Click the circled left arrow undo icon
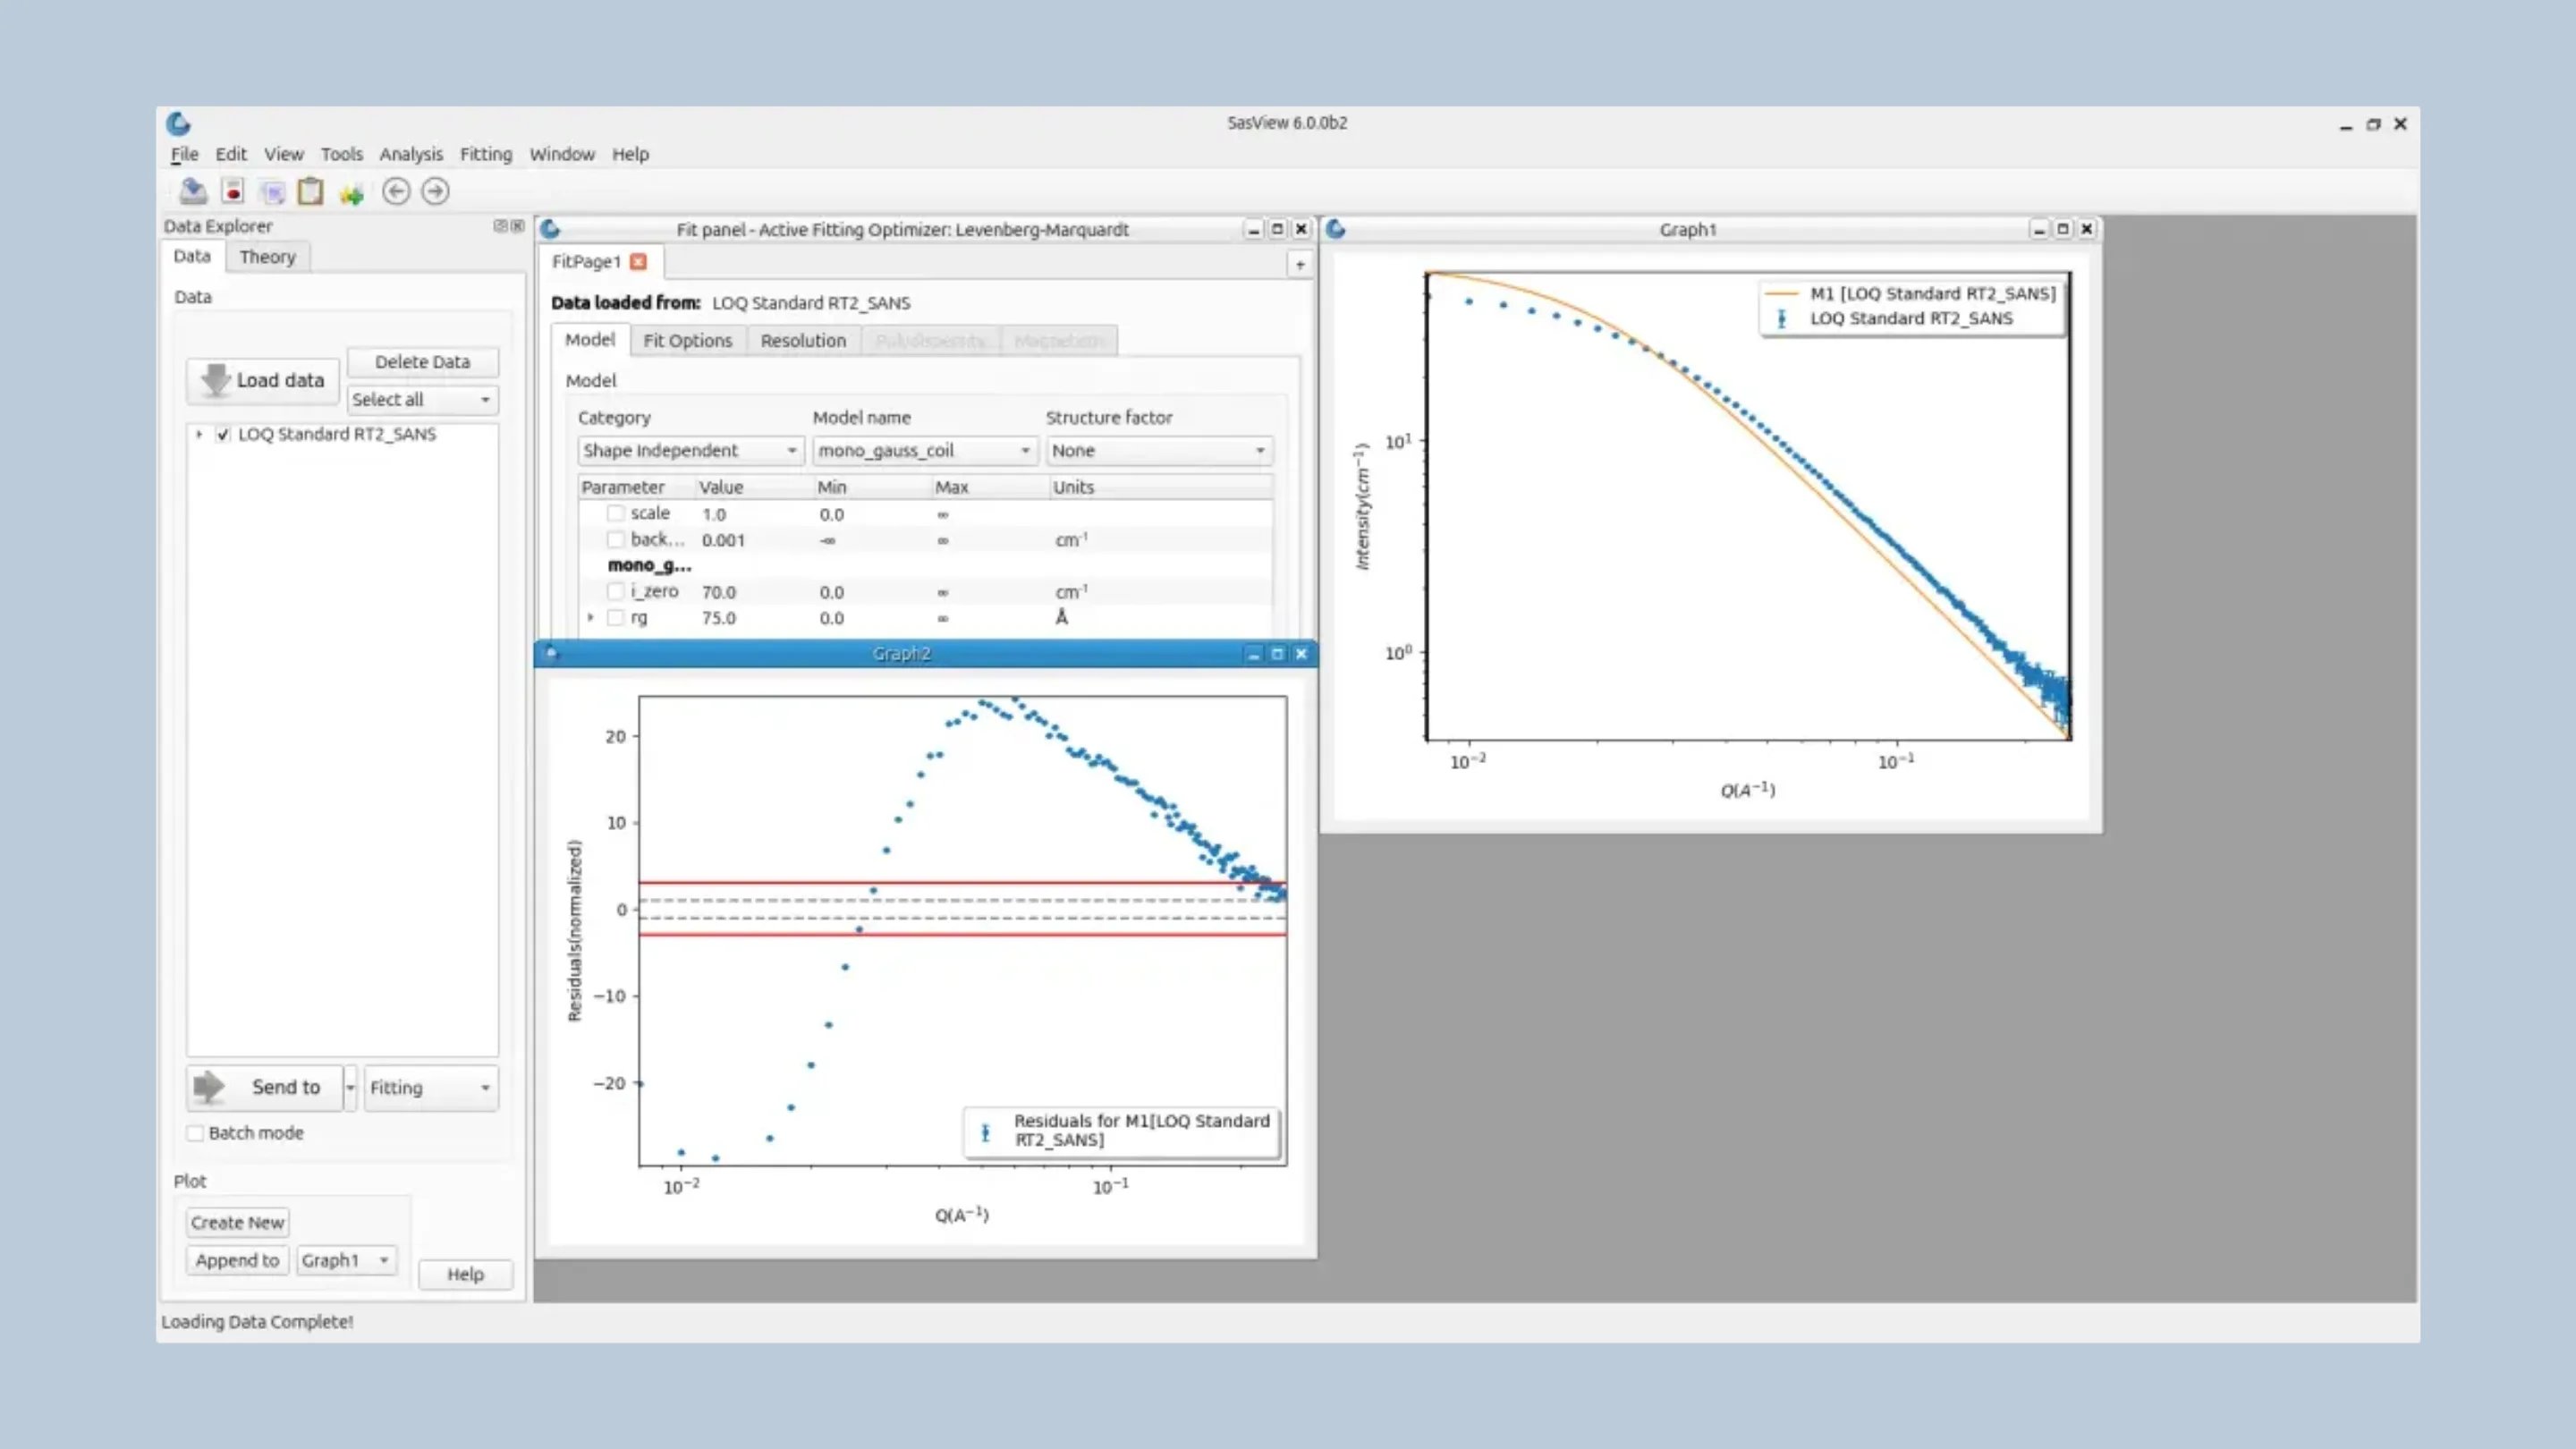This screenshot has width=2576, height=1449. (396, 191)
